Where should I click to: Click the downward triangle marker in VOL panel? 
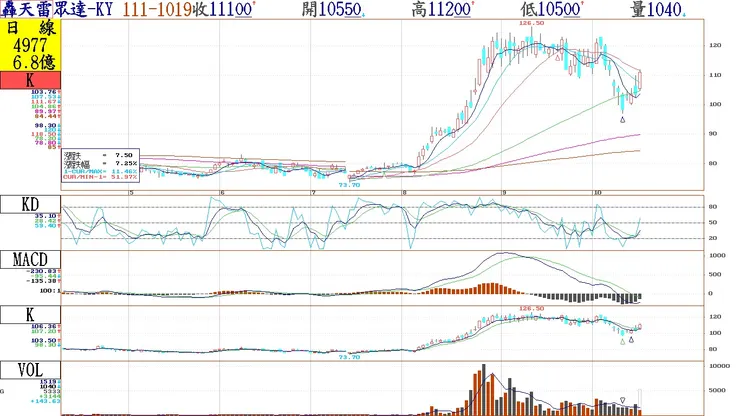622,400
